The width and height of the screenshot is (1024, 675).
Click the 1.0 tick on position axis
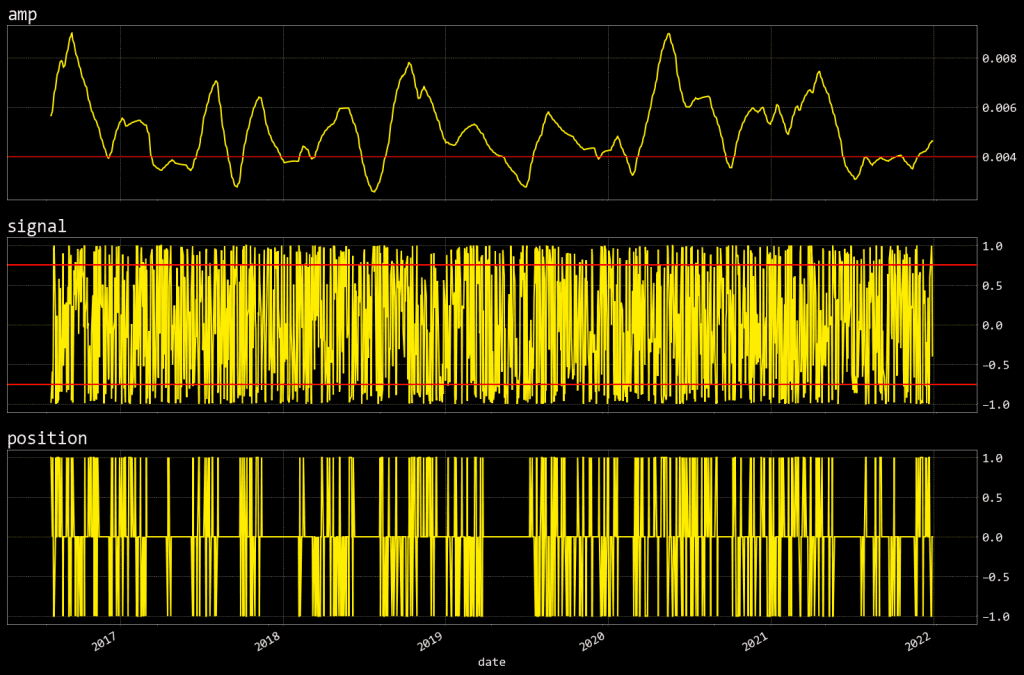click(x=993, y=458)
